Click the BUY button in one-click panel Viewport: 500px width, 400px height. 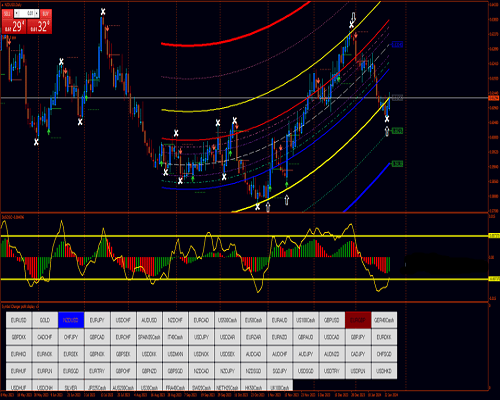46,14
